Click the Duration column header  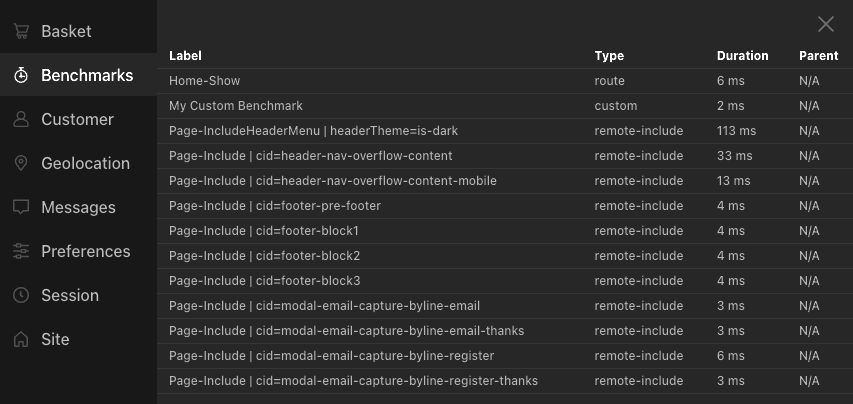[742, 56]
